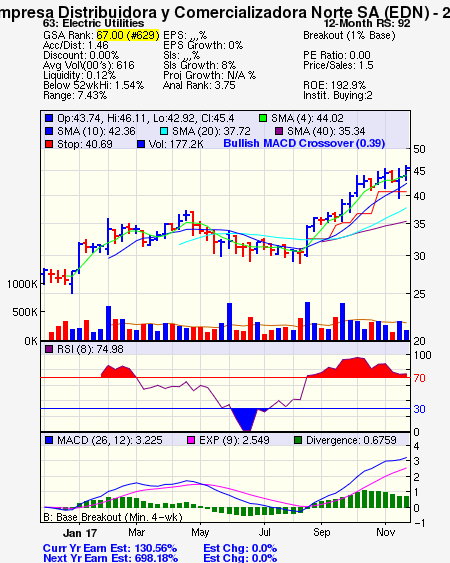Click the Divergence: 0.6759 label
The image size is (450, 563).
(x=351, y=440)
